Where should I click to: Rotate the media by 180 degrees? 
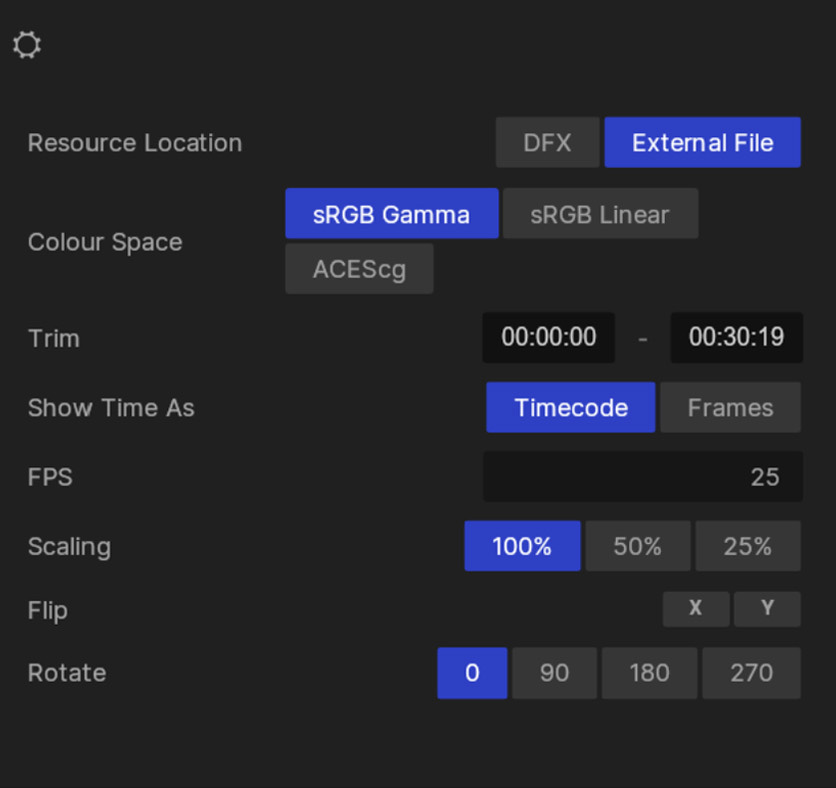click(649, 673)
